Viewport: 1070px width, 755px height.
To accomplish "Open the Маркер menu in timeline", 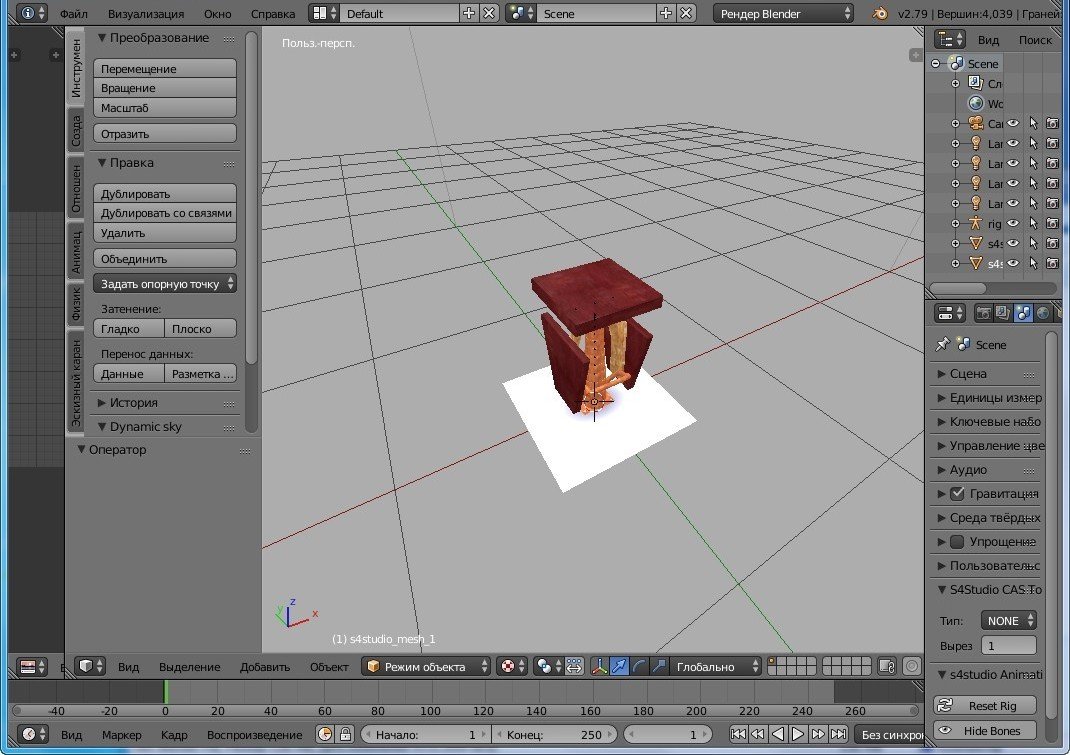I will click(121, 735).
